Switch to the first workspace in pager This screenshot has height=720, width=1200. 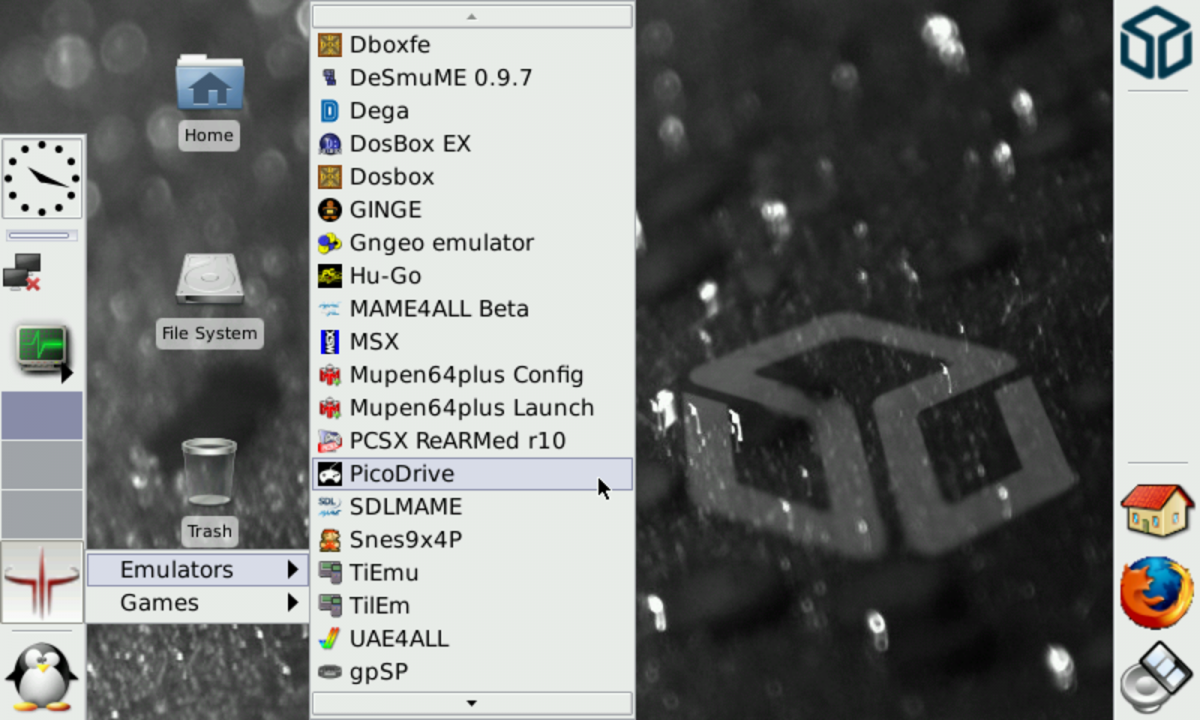pos(42,416)
